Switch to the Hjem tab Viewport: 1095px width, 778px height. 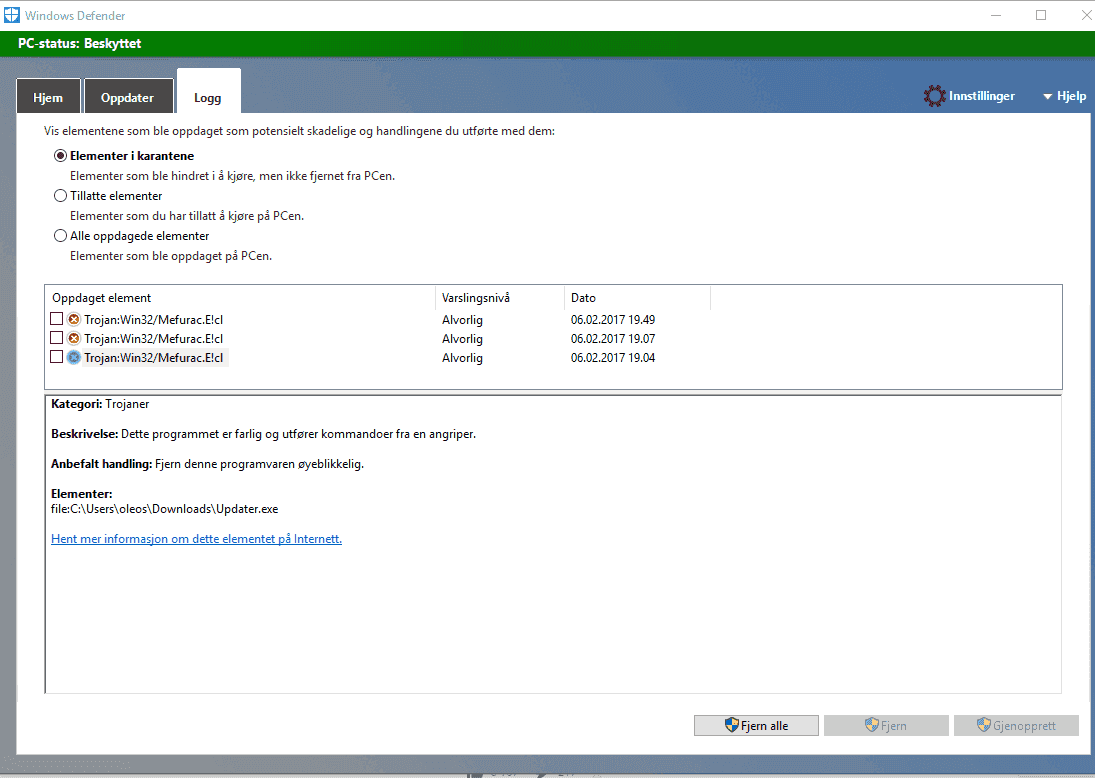48,97
